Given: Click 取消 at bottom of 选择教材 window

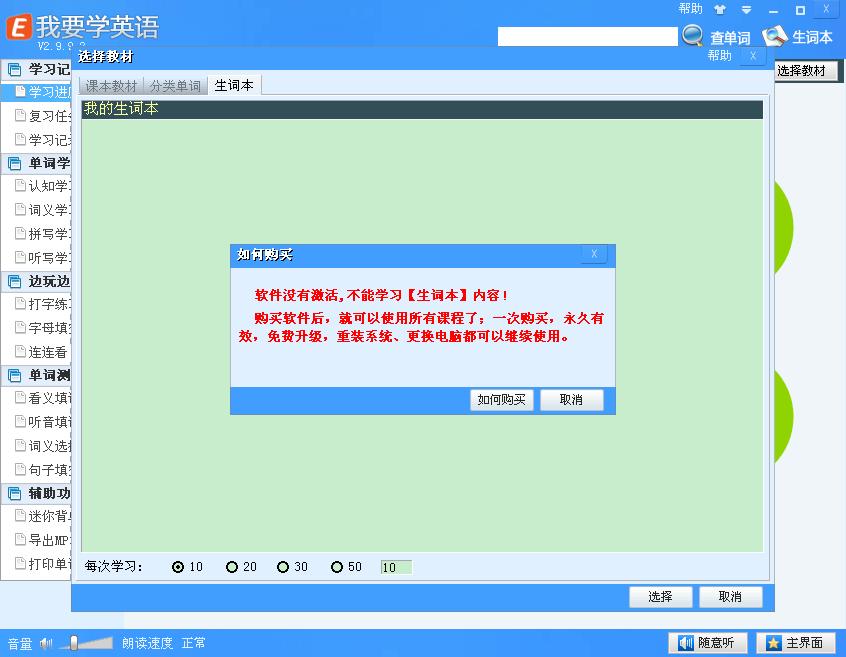Looking at the screenshot, I should tap(731, 597).
